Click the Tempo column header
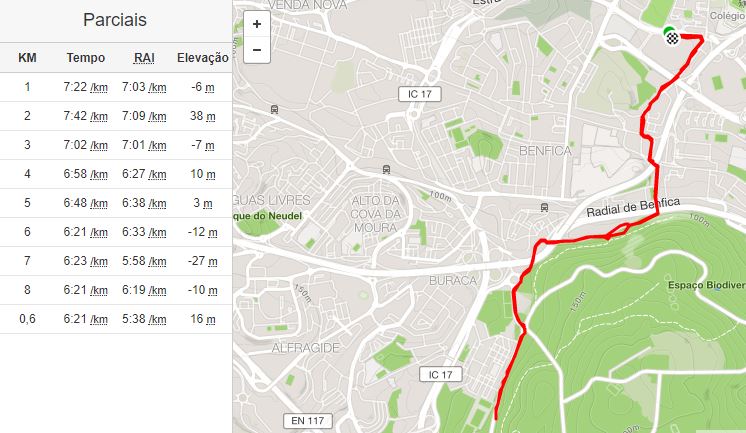Screen dimensions: 746x433 [86, 58]
